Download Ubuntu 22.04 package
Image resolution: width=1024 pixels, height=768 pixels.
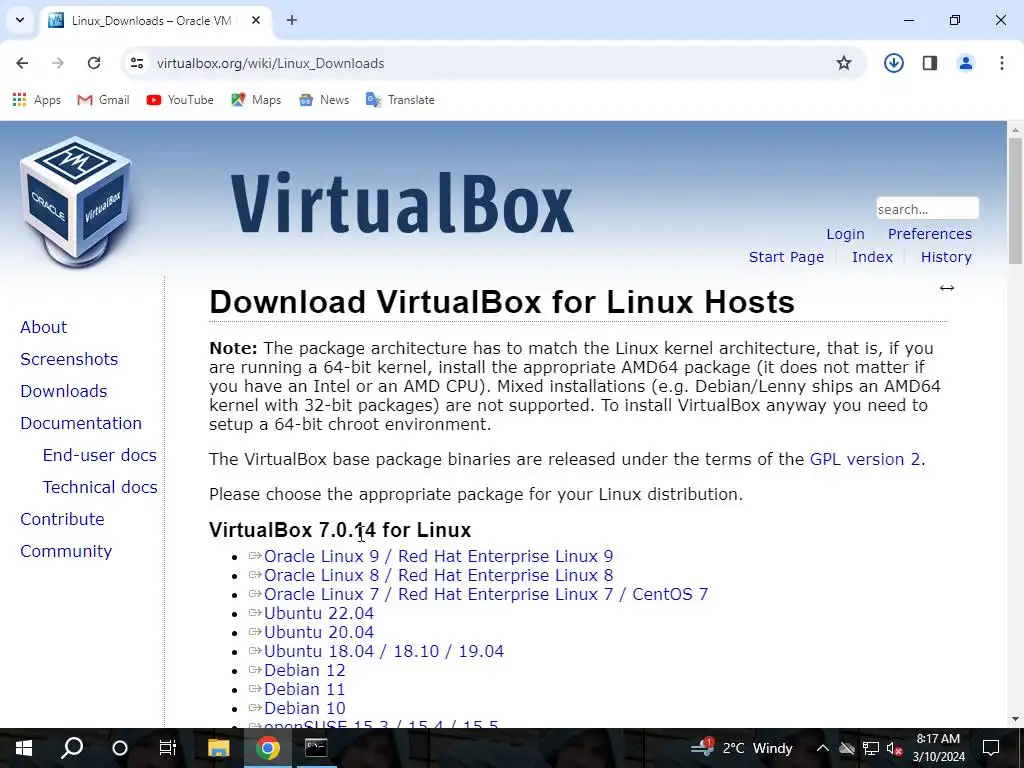319,613
